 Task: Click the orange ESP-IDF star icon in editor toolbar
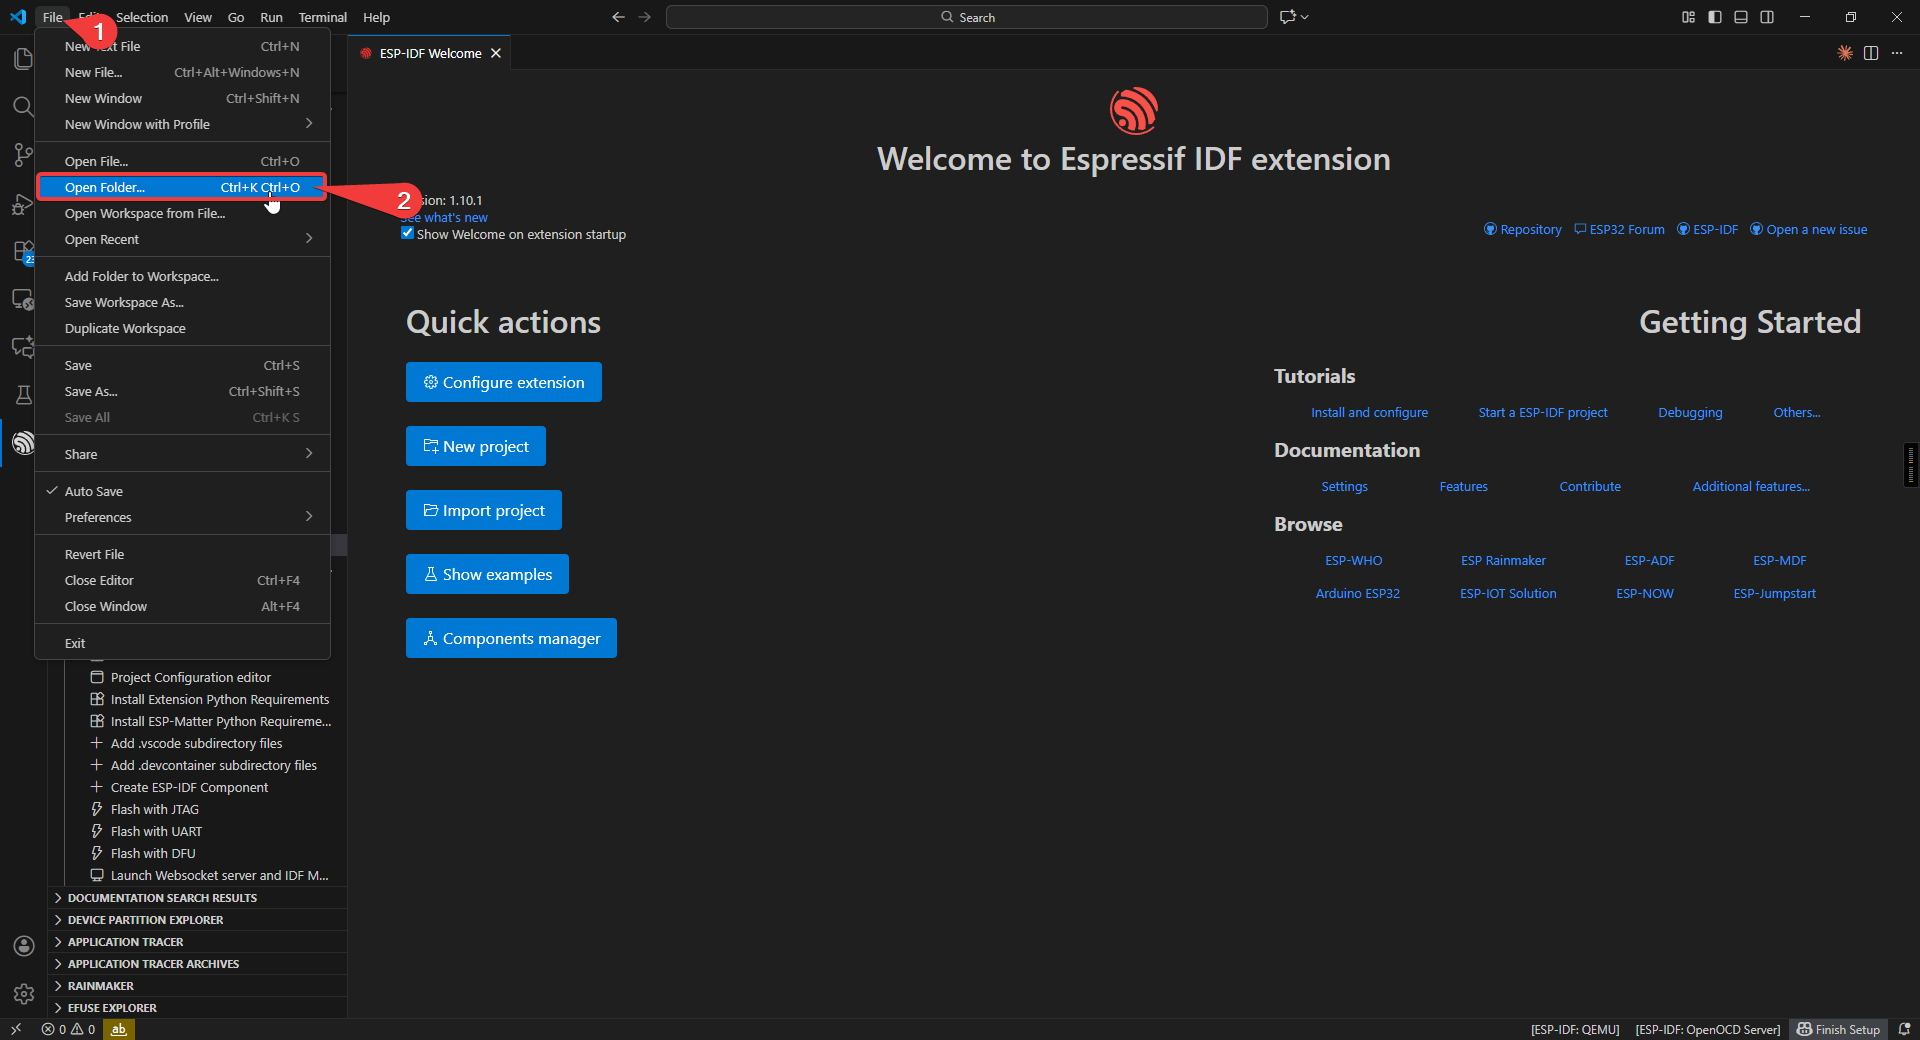pyautogui.click(x=1845, y=53)
